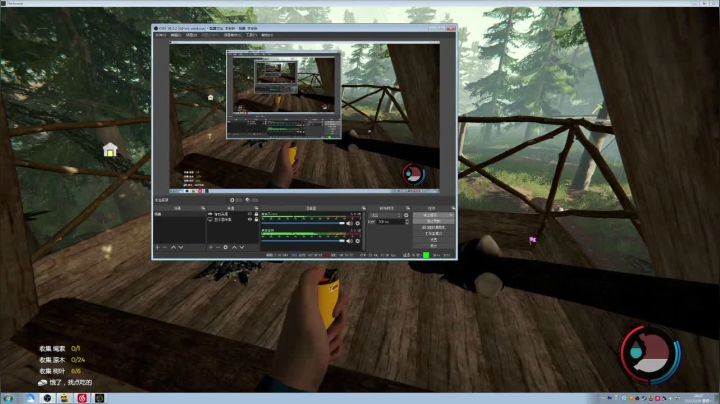
Task: Step the transition duration spinner arrows
Action: pos(407,222)
